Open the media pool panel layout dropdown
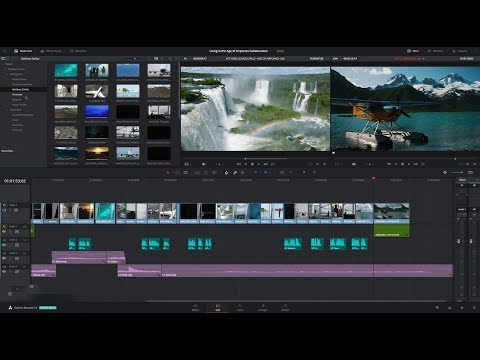 pos(4,58)
